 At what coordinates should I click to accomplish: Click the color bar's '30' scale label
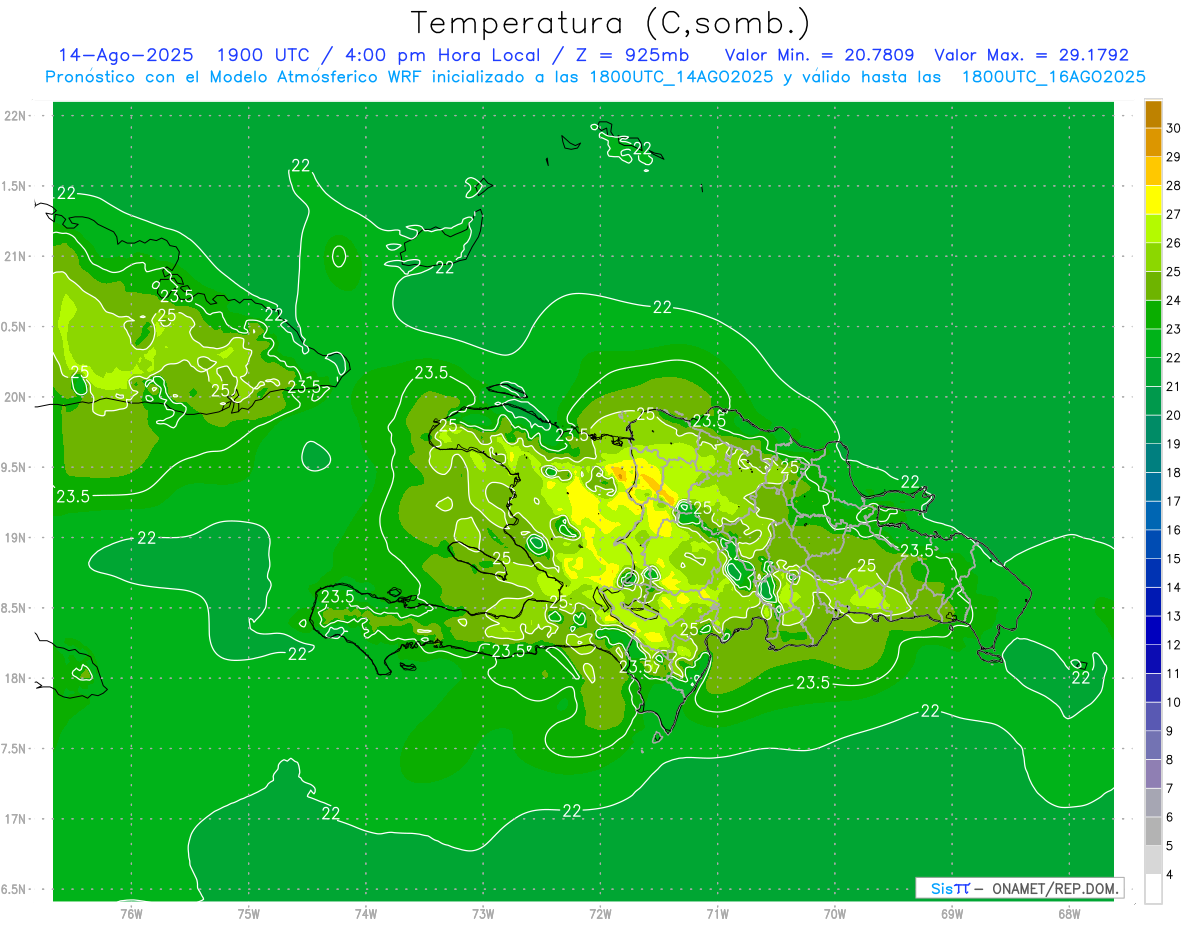click(x=1173, y=128)
